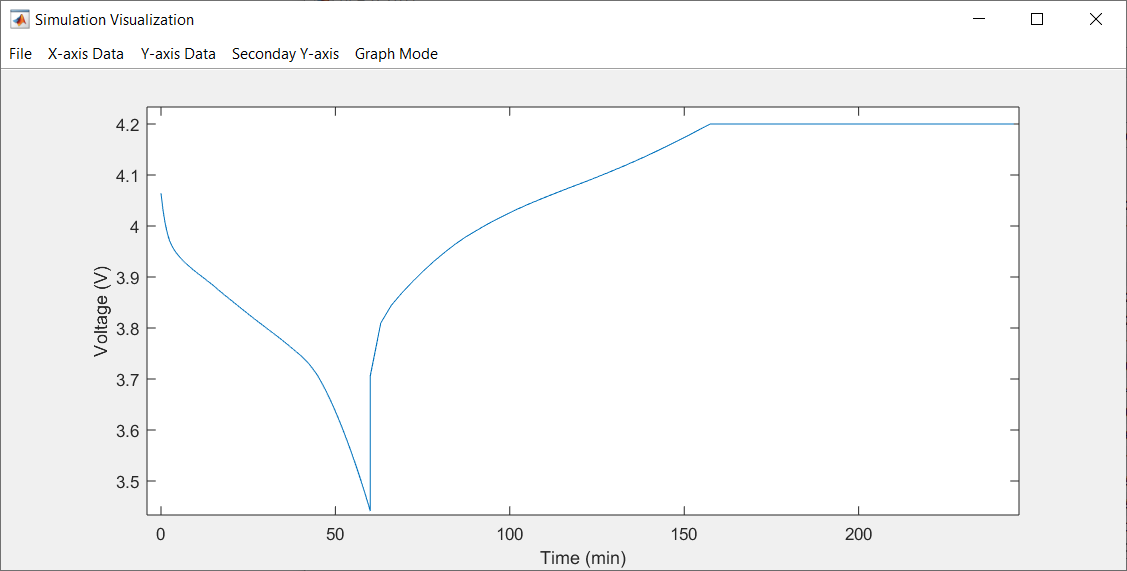Open the File menu
1127x571 pixels.
tap(20, 54)
